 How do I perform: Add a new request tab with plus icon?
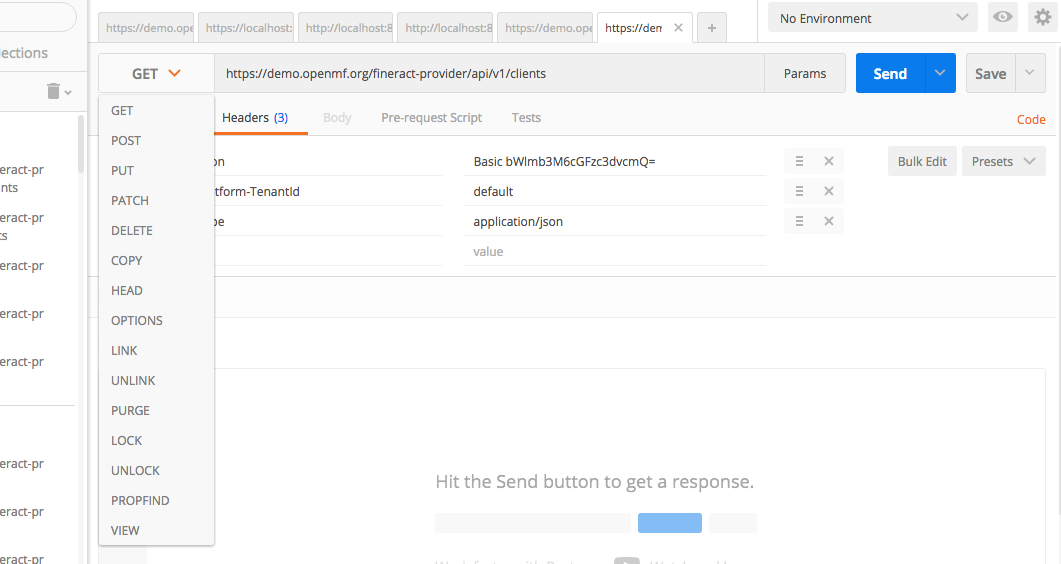pyautogui.click(x=712, y=29)
